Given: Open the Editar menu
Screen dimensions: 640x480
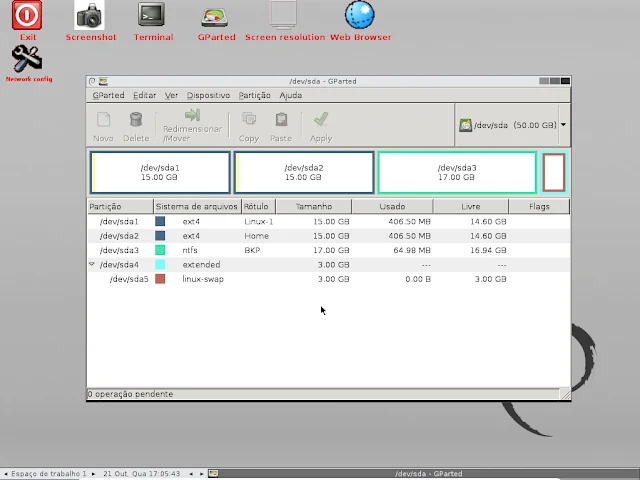Looking at the screenshot, I should point(144,96).
